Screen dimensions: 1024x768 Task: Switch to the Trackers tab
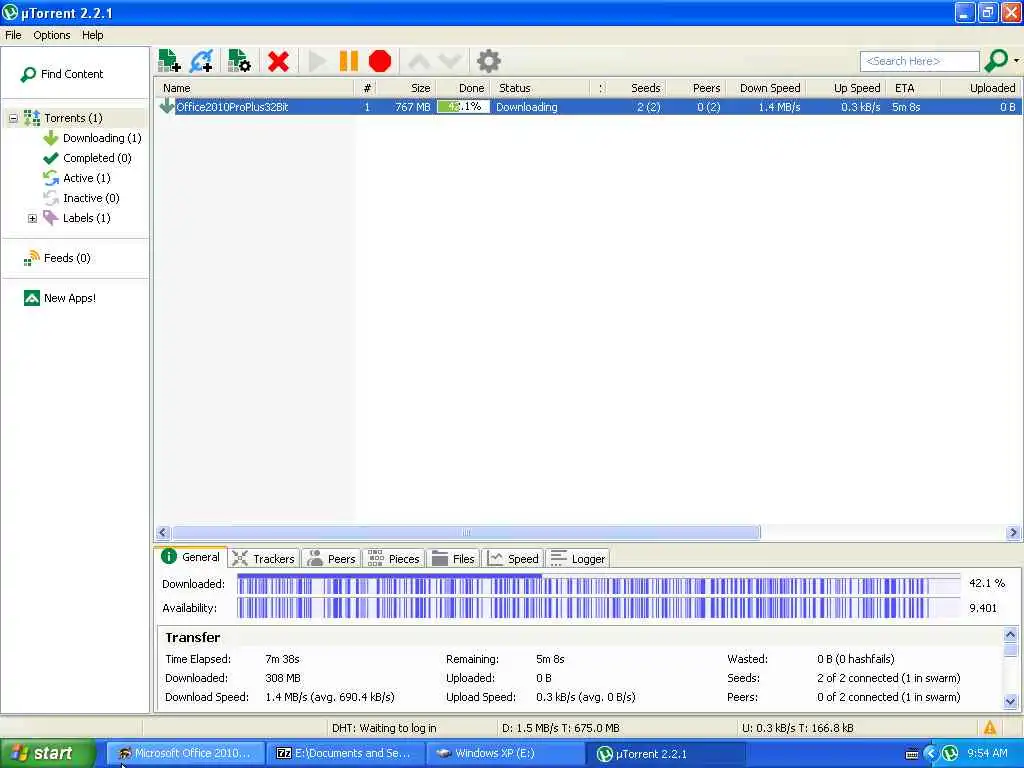point(264,559)
